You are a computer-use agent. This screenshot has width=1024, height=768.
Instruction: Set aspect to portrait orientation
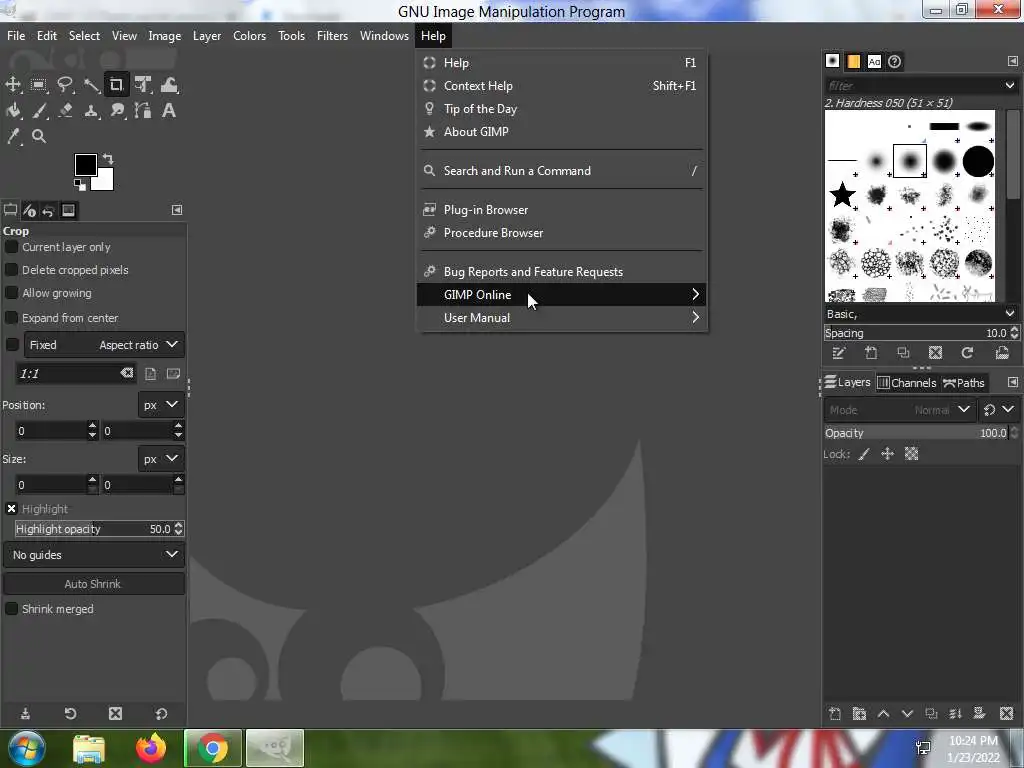(150, 374)
